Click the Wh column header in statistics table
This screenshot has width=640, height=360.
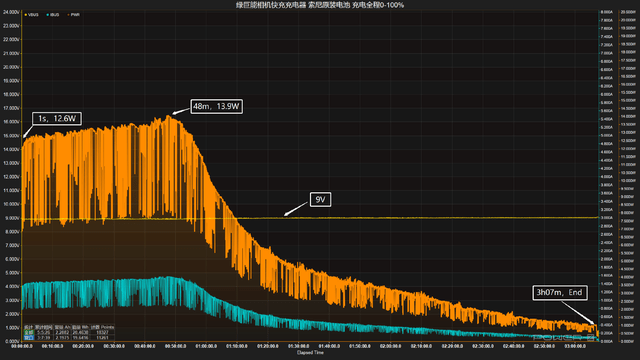coord(80,327)
